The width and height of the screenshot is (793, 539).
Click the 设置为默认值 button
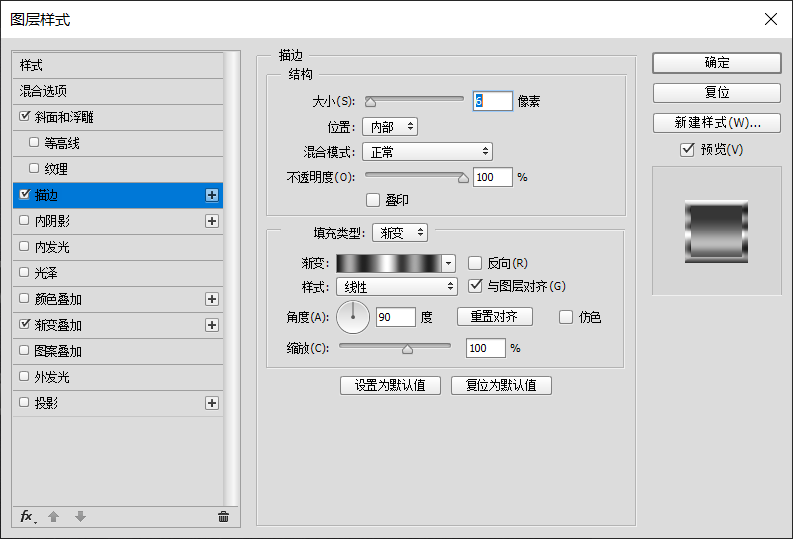[390, 385]
